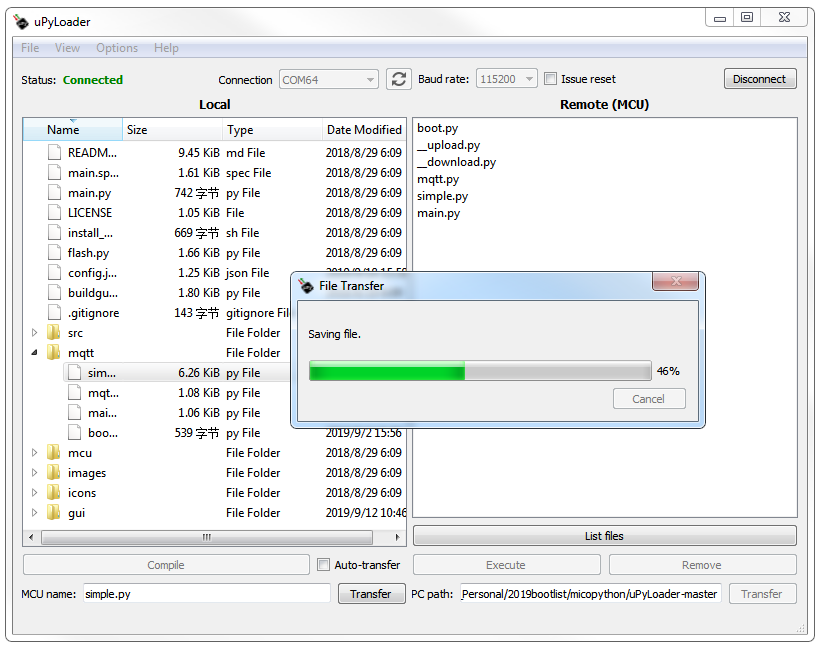Click the buildgu... file icon

55,292
